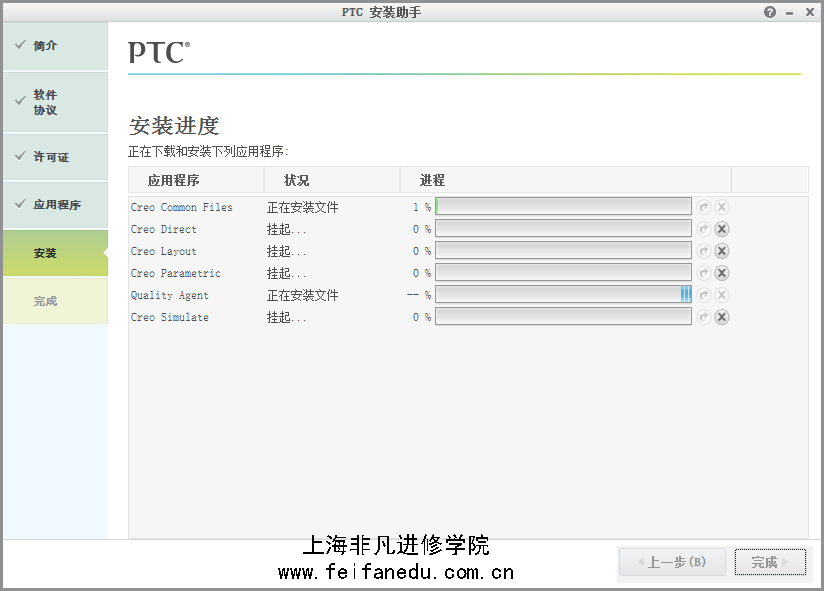The width and height of the screenshot is (824, 591).
Task: Close the PTC installer window
Action: (810, 12)
